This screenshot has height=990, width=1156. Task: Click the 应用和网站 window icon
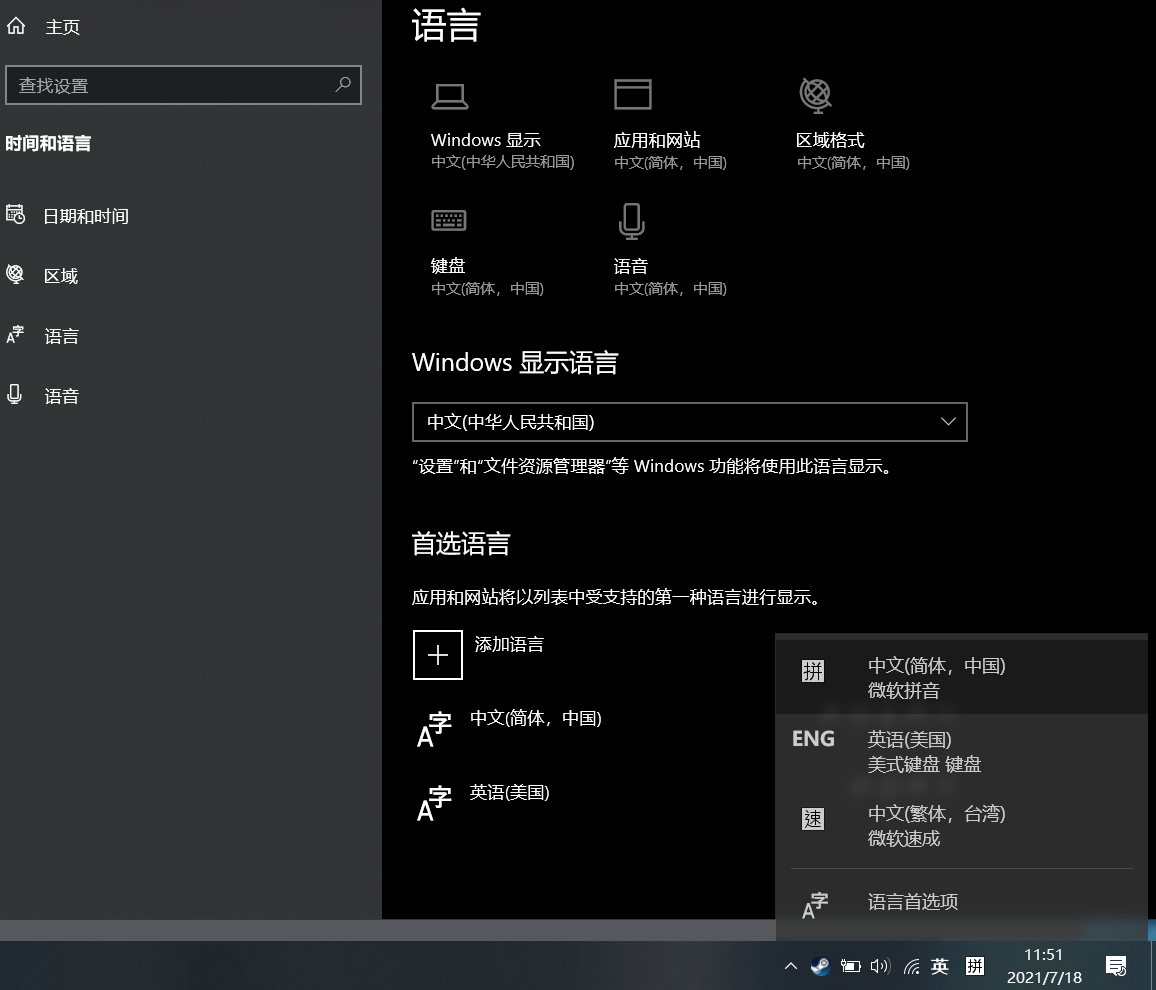(x=633, y=94)
